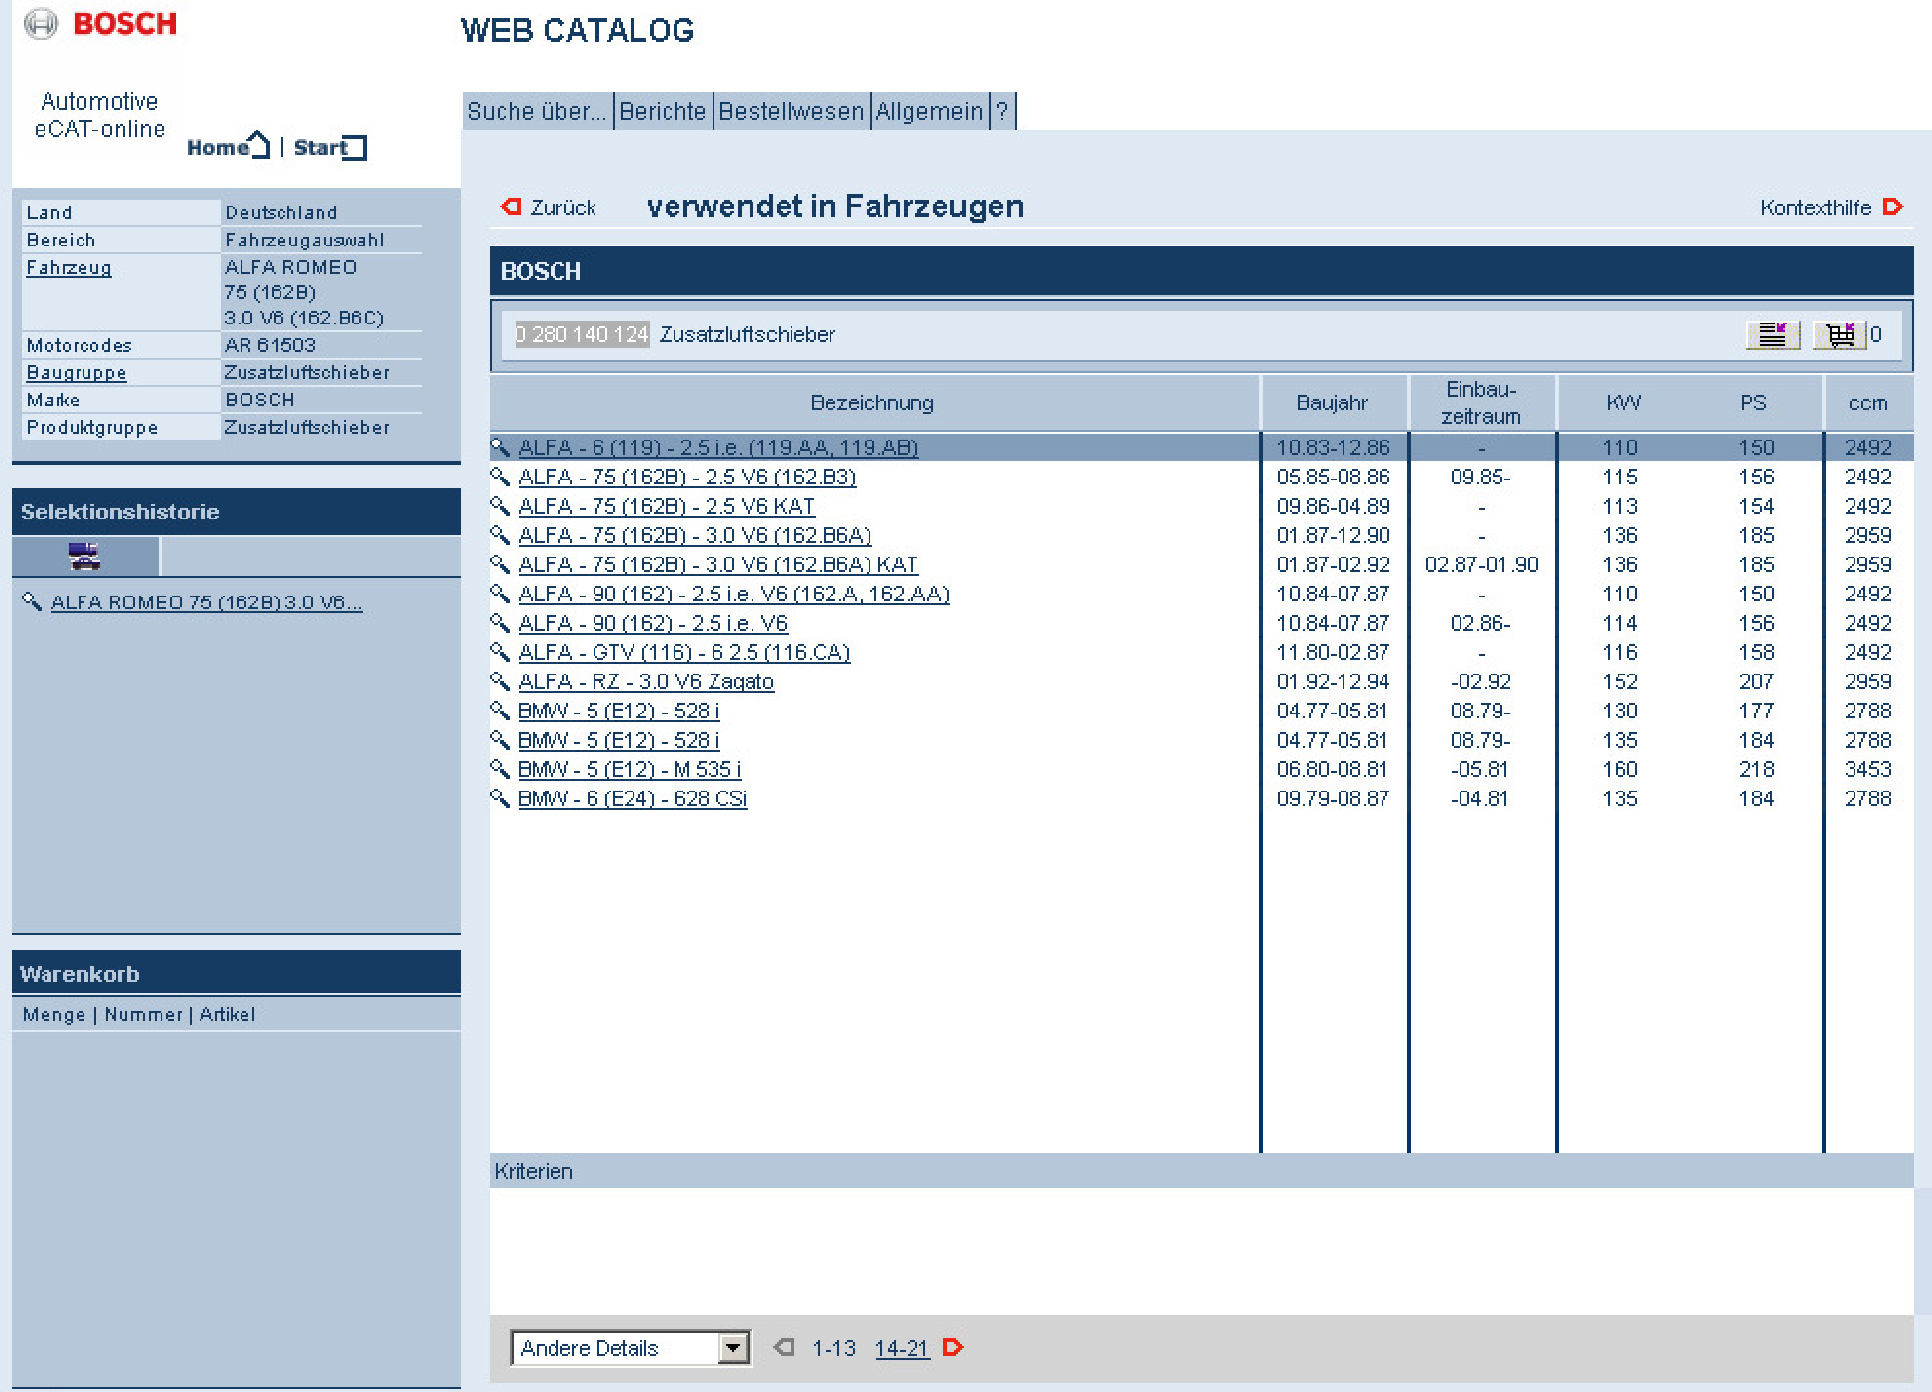The height and width of the screenshot is (1392, 1932).
Task: Open the ? help menu
Action: tap(1002, 111)
